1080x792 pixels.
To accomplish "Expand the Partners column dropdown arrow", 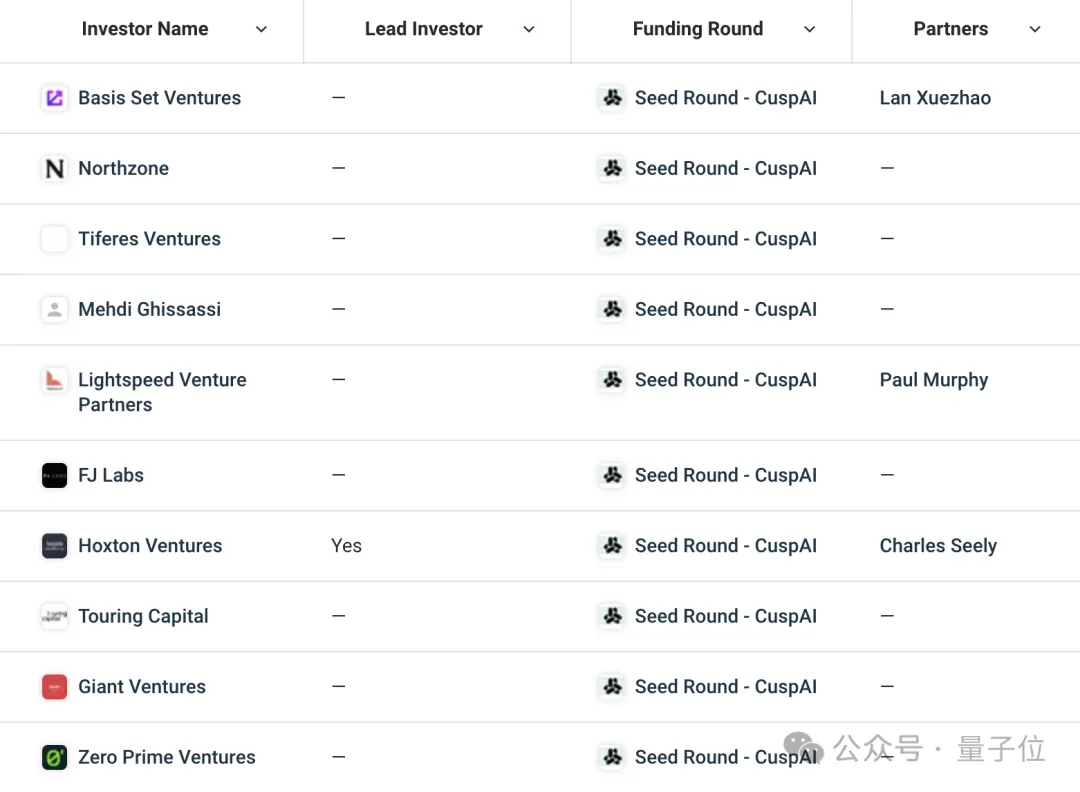I will [x=1035, y=30].
